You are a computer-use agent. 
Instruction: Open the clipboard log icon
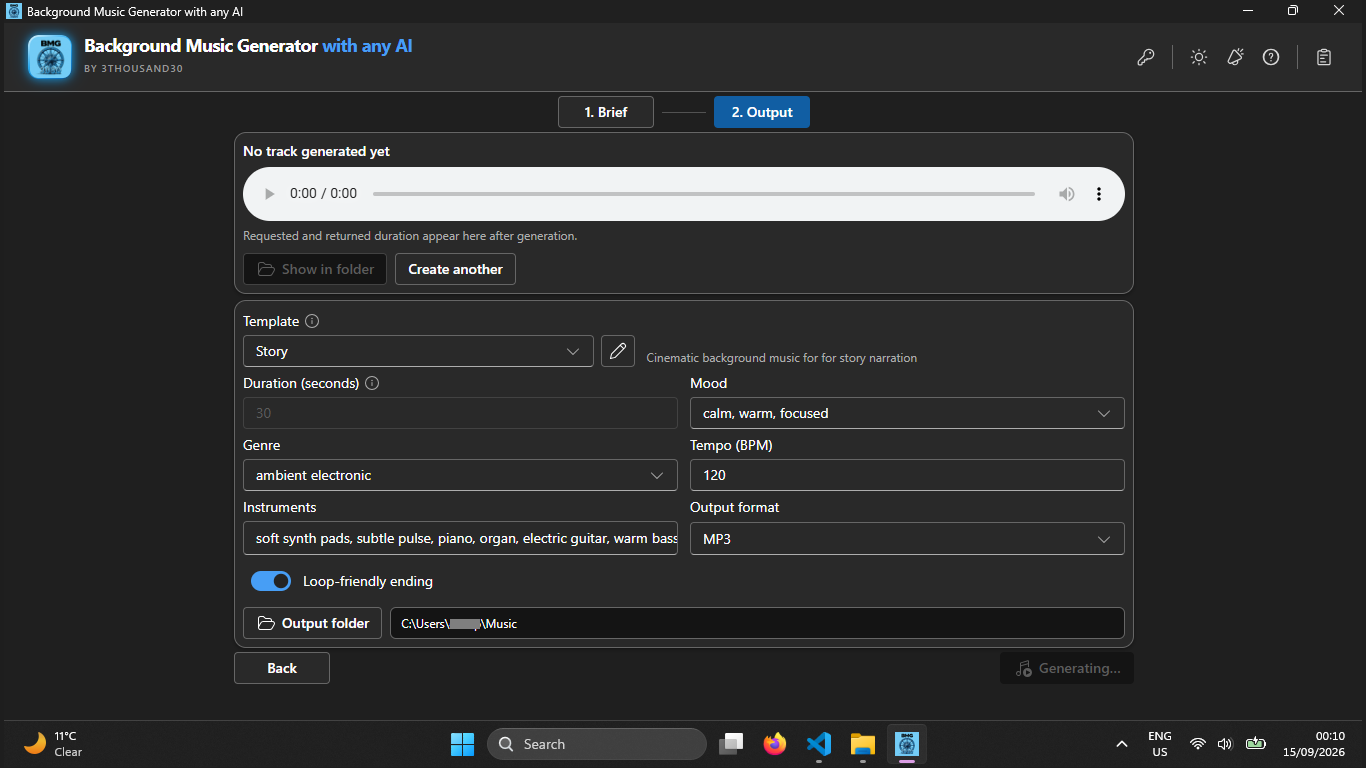pyautogui.click(x=1324, y=57)
